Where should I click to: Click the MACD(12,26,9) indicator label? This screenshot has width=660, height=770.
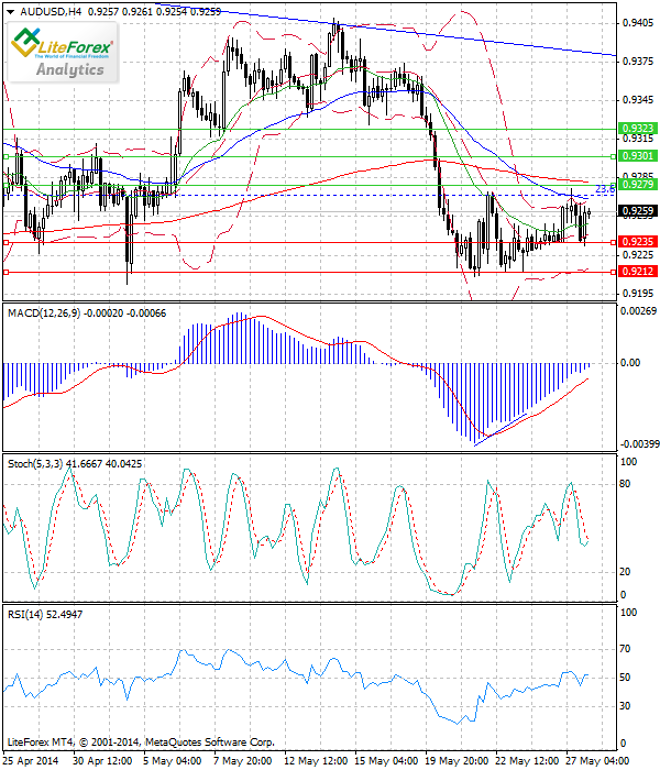click(87, 313)
